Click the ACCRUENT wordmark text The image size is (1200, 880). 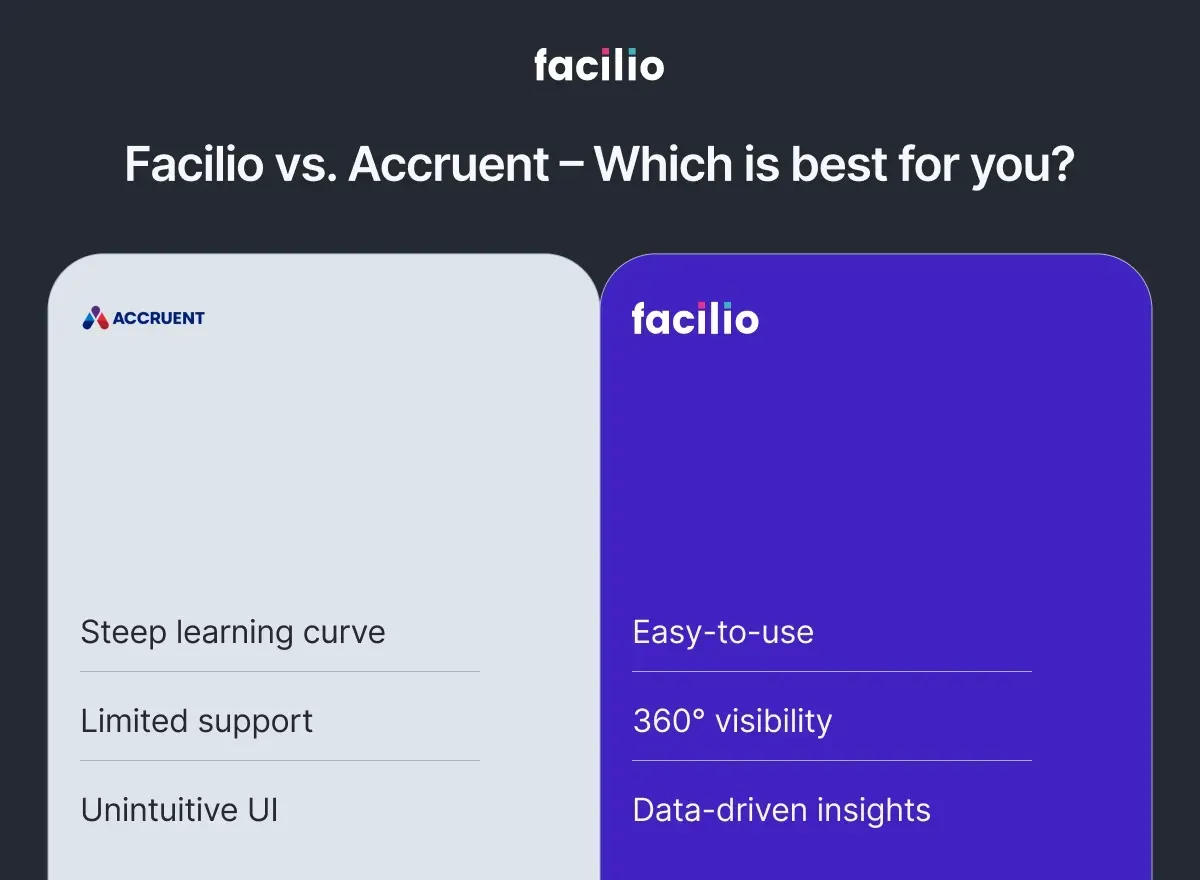[158, 318]
